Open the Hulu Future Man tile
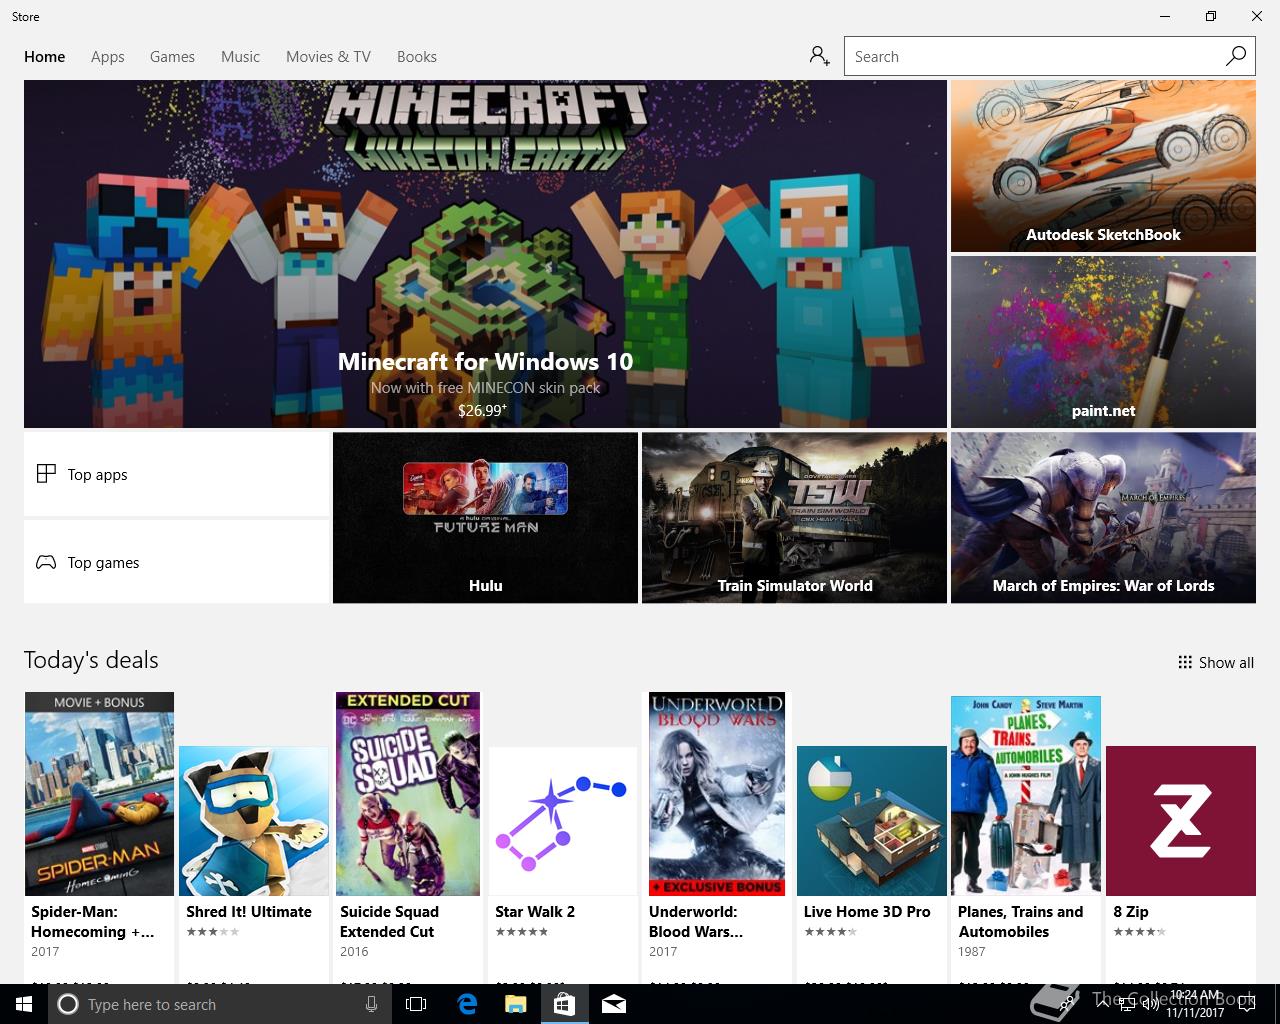This screenshot has height=1024, width=1280. pyautogui.click(x=485, y=518)
